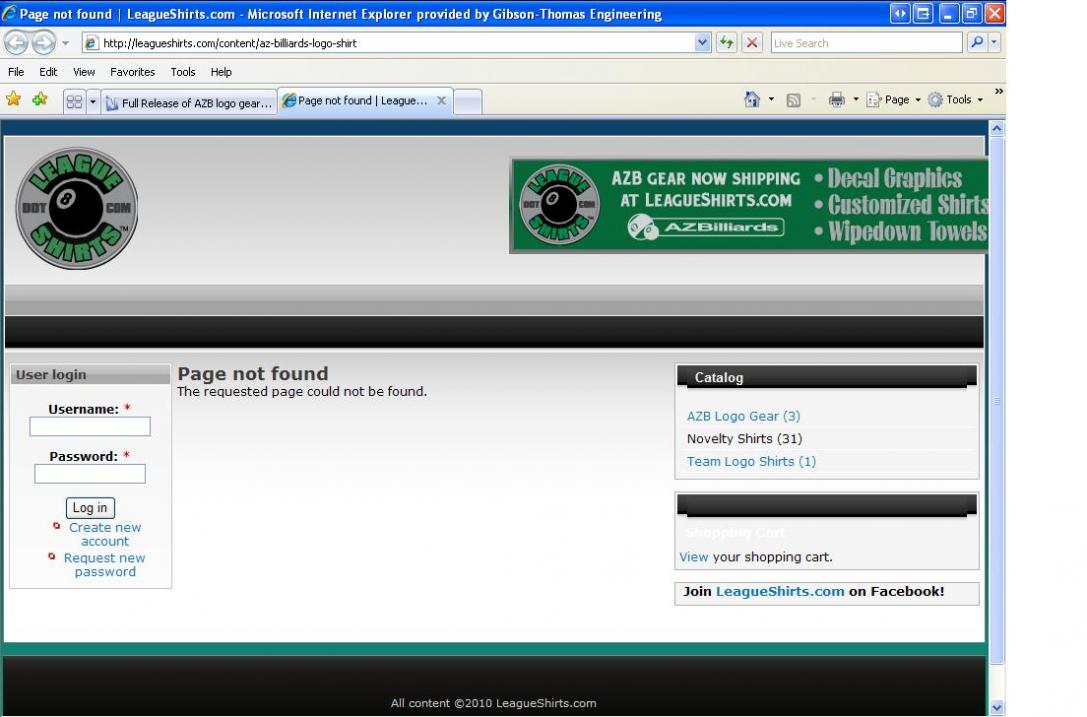The width and height of the screenshot is (1087, 717).
Task: Click the browser Forward arrow button
Action: click(44, 43)
